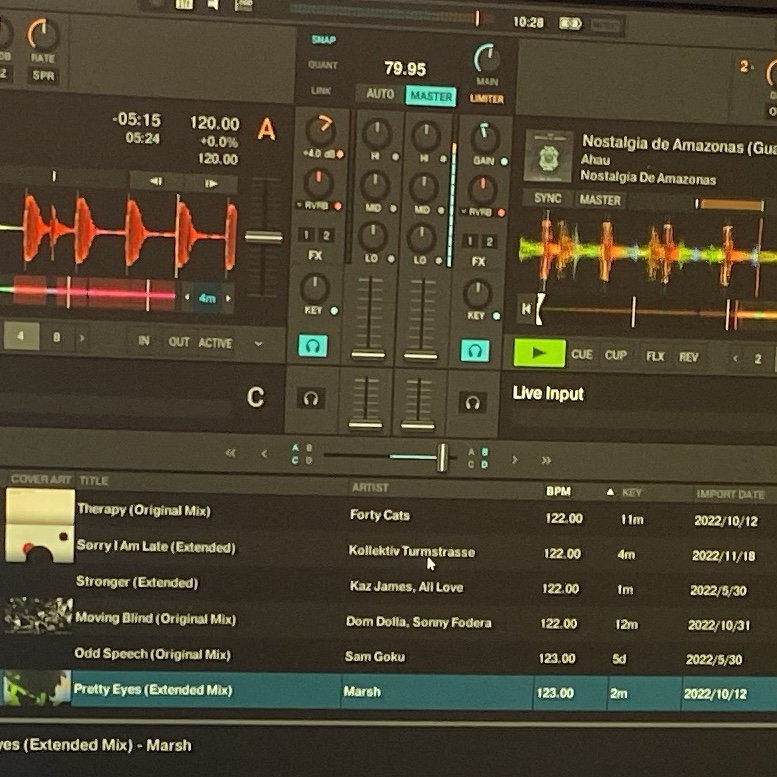Viewport: 777px width, 777px height.
Task: Click the Pretty Eyes cover art thumbnail
Action: 36,689
